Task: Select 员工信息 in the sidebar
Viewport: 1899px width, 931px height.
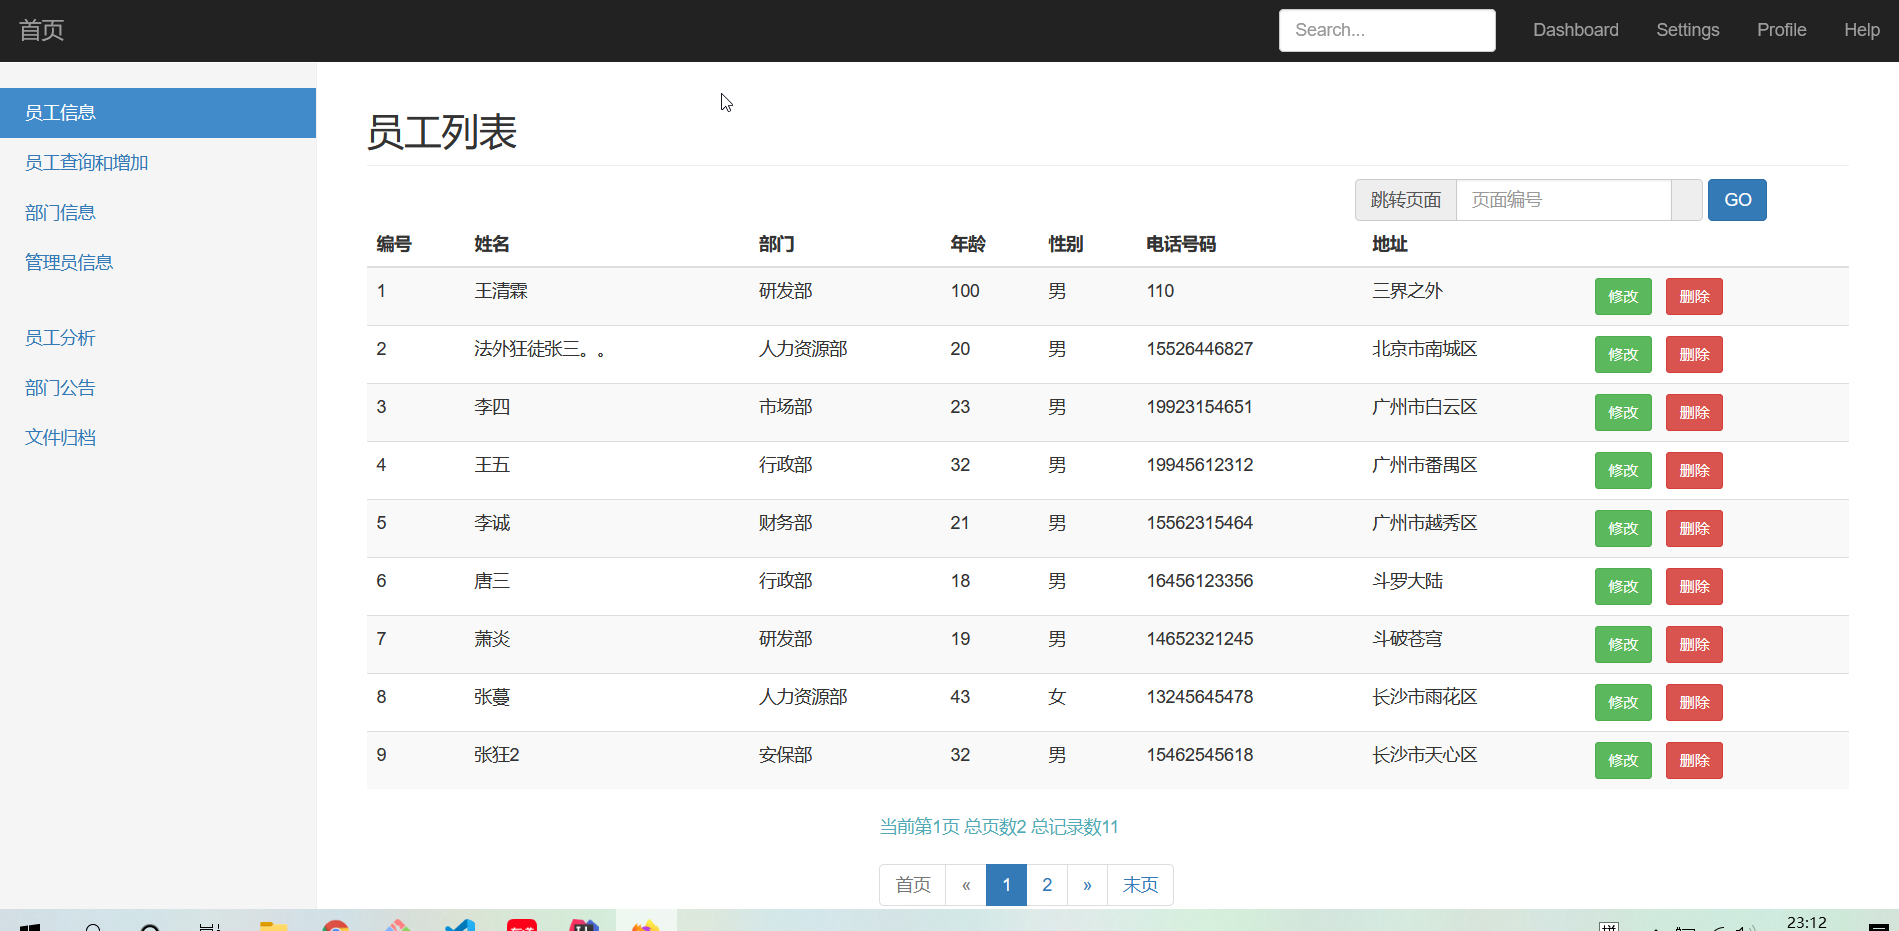Action: point(158,113)
